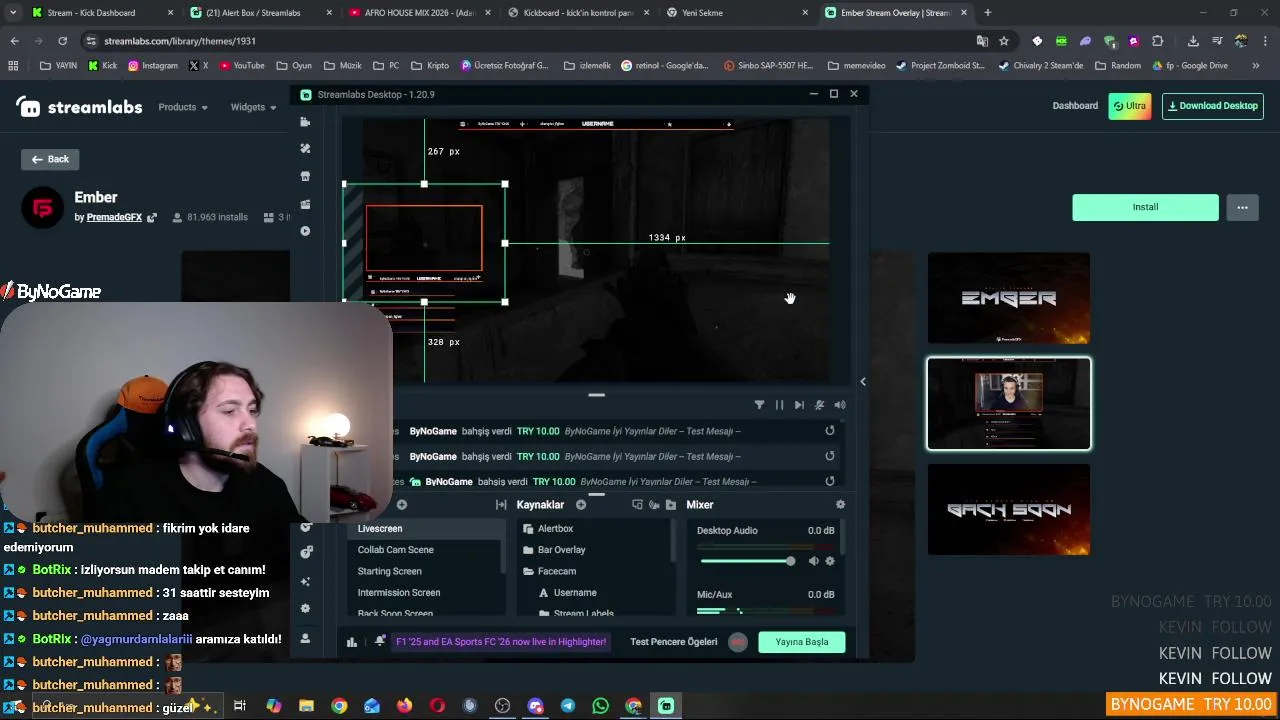Click the Highlighter announcement banner

pyautogui.click(x=501, y=642)
